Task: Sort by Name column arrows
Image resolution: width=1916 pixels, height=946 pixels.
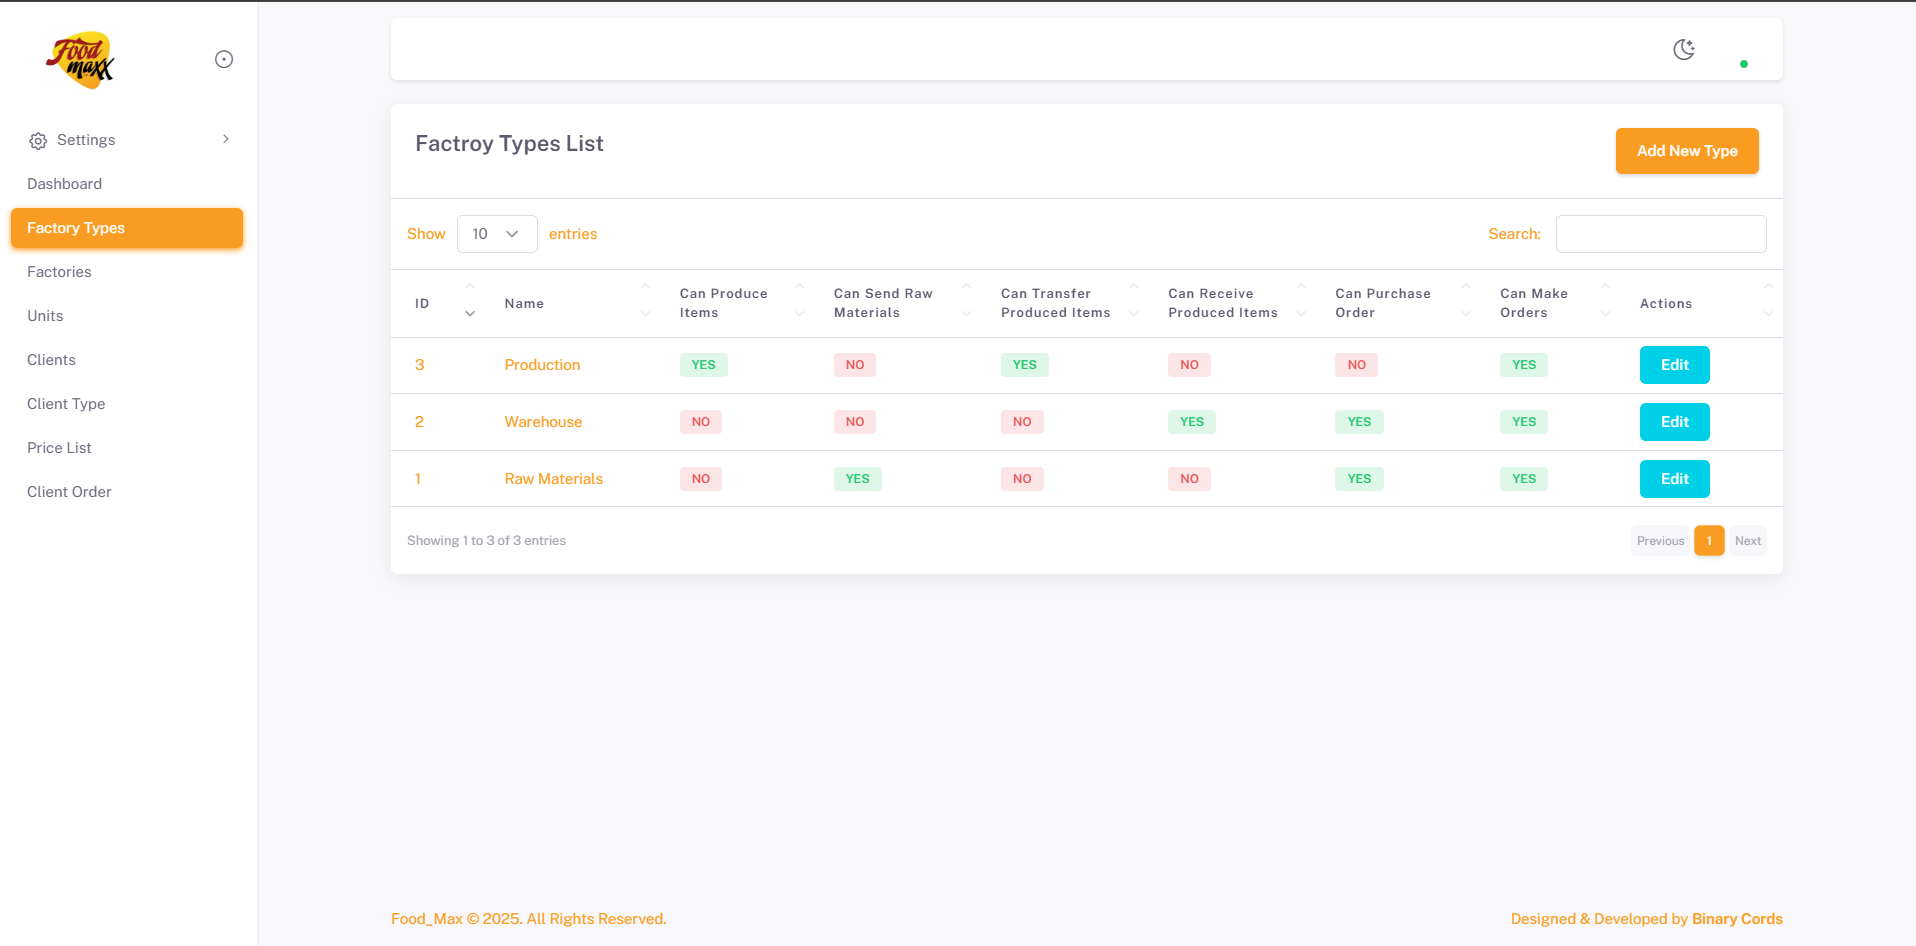Action: point(645,303)
